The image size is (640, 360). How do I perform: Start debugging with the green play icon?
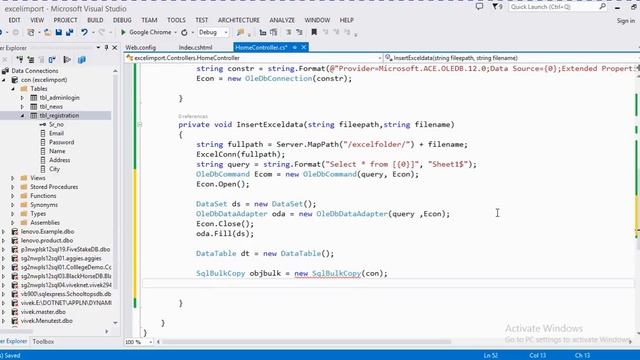pos(123,32)
